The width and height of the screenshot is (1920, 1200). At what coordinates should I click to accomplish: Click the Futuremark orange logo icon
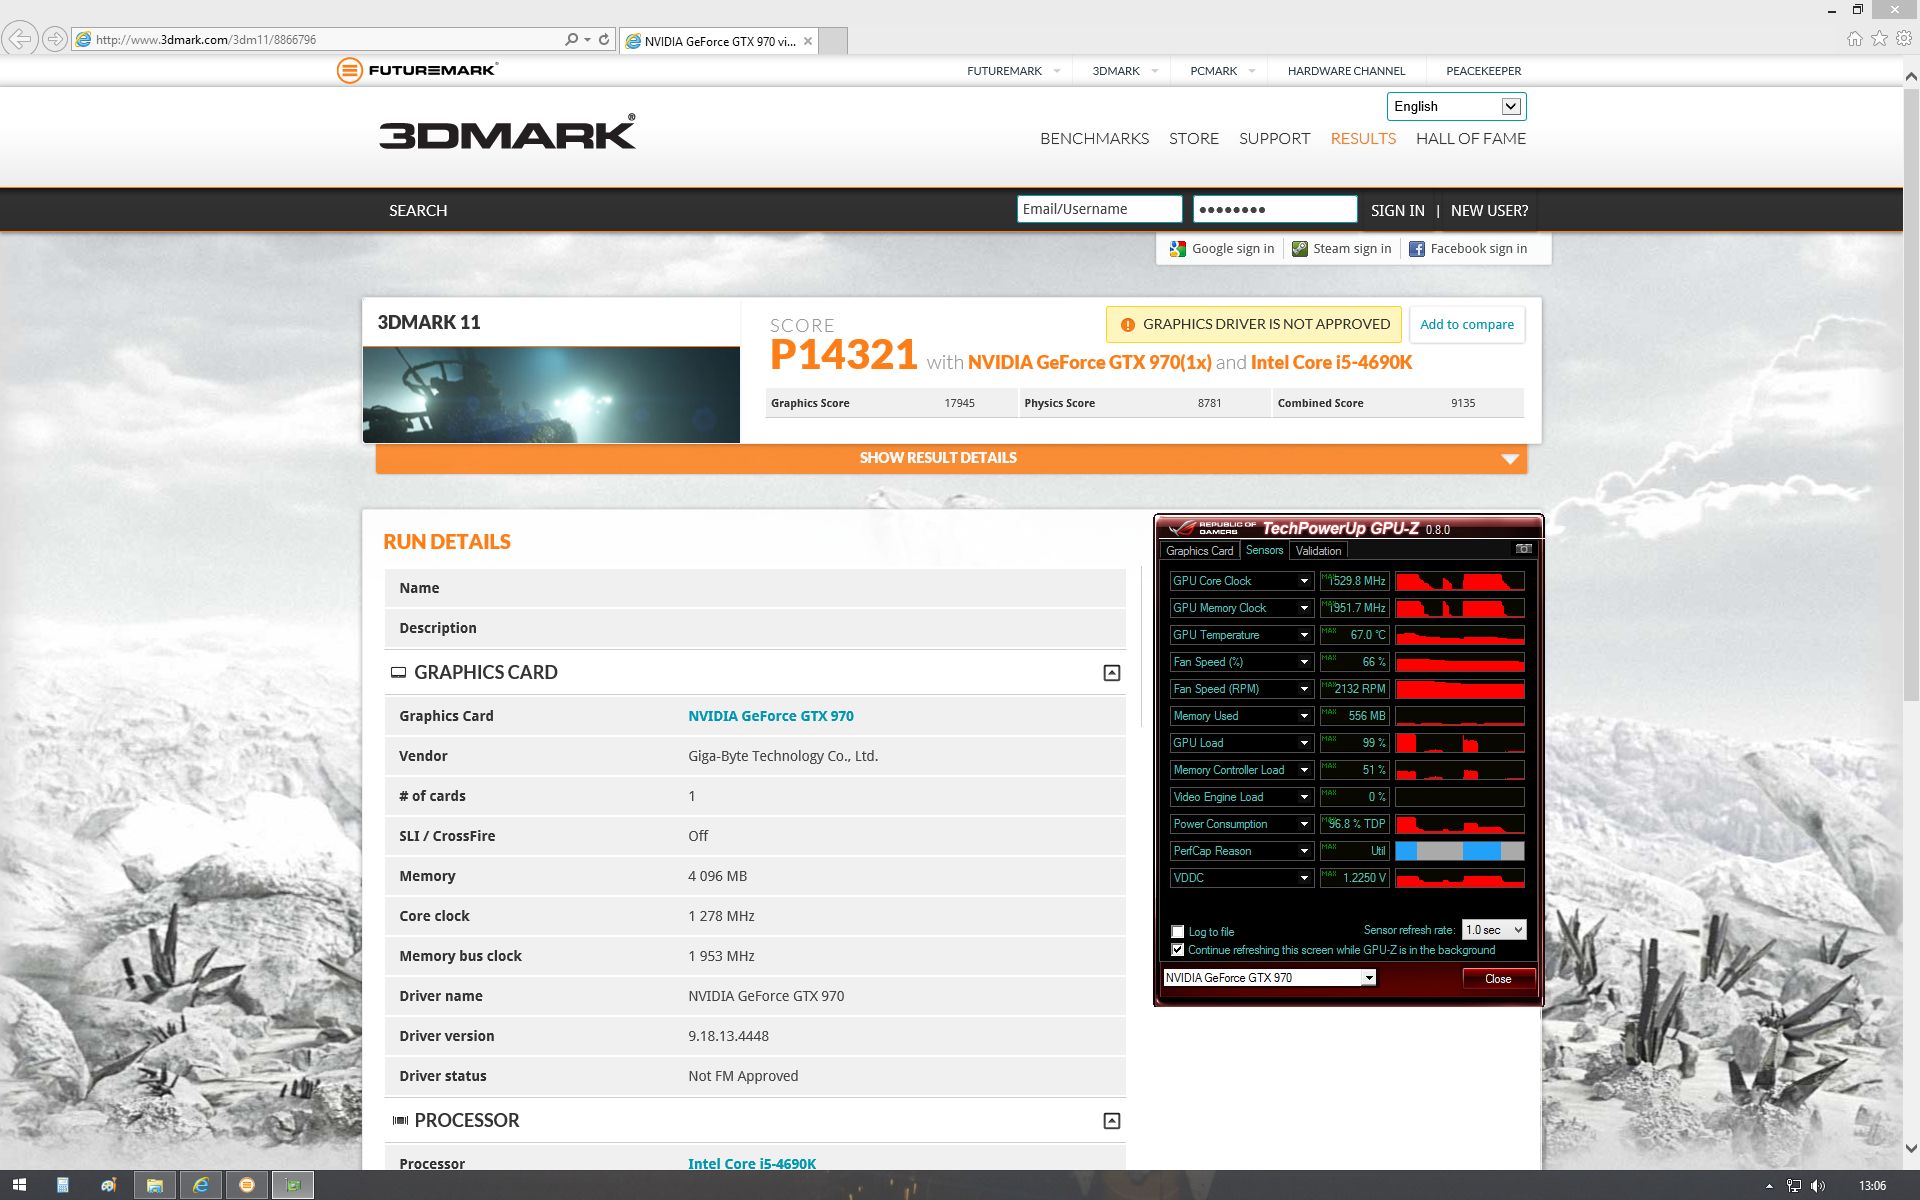click(x=349, y=70)
